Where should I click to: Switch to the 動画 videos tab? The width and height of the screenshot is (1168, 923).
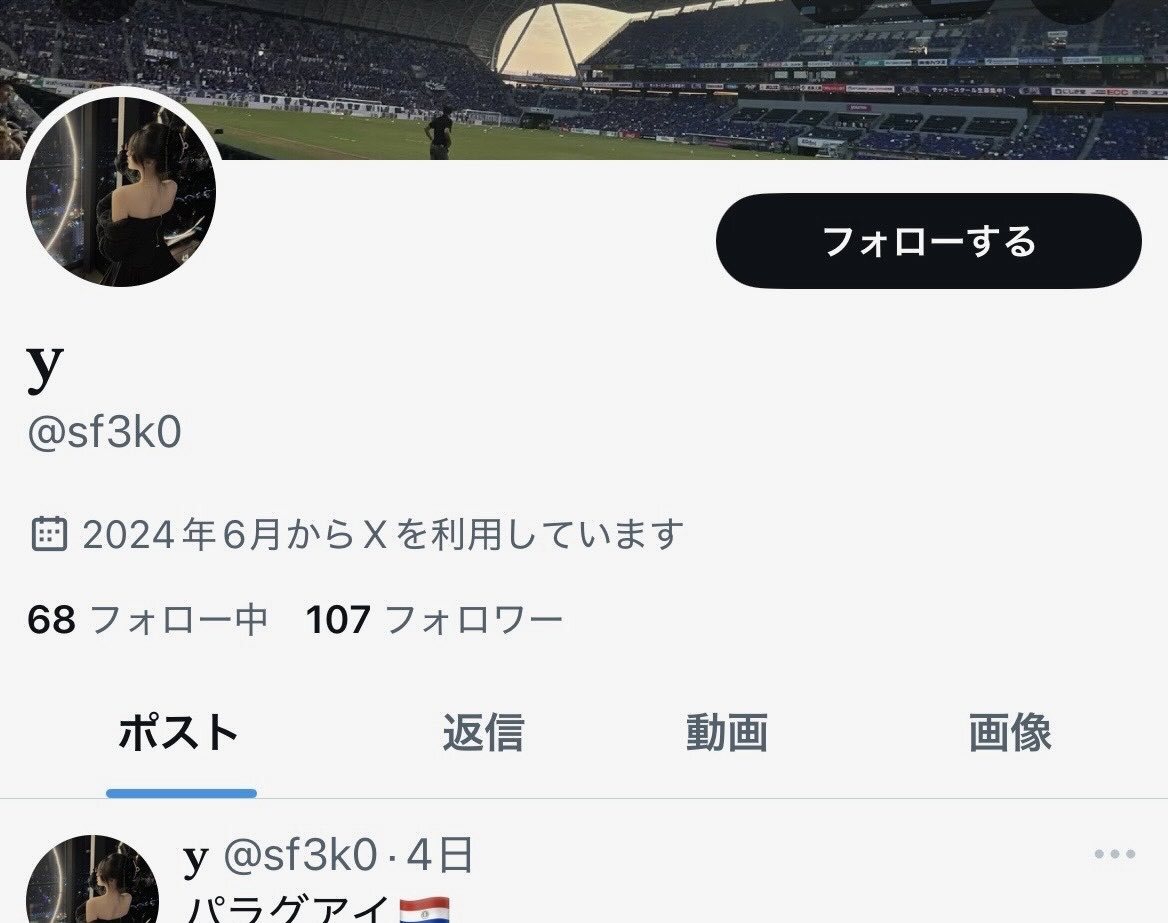click(x=727, y=732)
